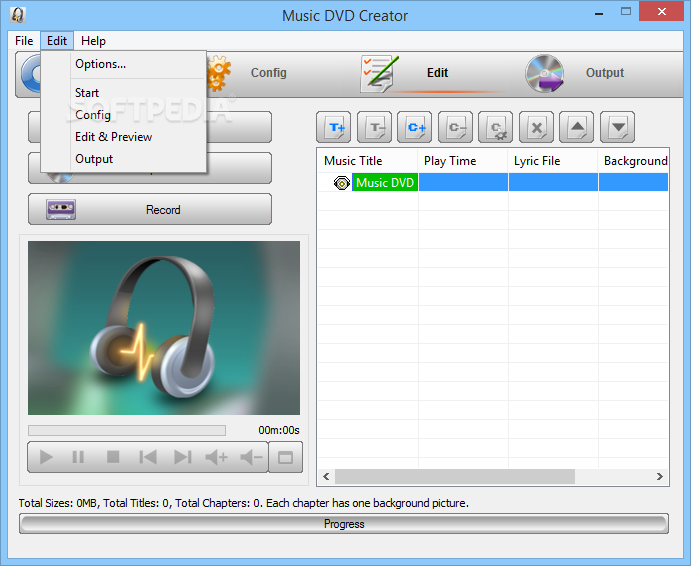Click the Play Time column header
Screen dimensions: 691x566
tap(463, 161)
